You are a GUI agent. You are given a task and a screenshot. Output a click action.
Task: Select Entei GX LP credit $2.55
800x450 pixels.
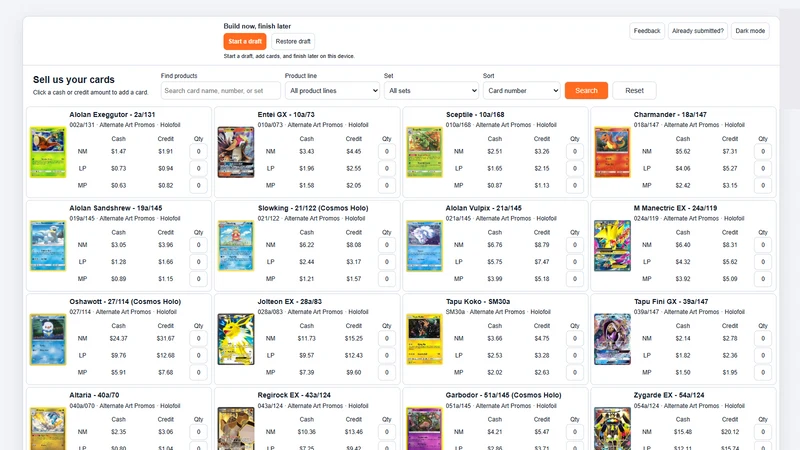354,168
